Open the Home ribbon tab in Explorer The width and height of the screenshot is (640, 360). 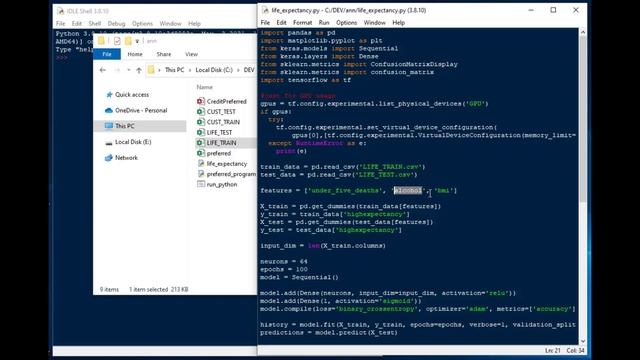pos(135,54)
